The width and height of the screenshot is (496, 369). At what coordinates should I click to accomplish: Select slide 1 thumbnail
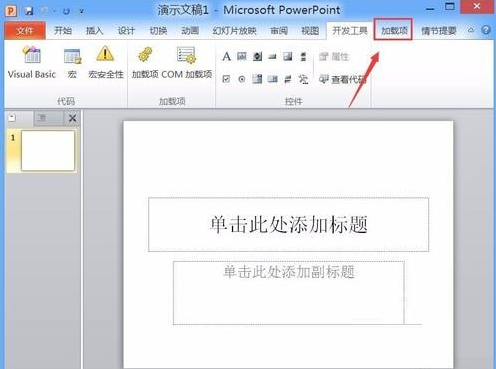point(48,151)
